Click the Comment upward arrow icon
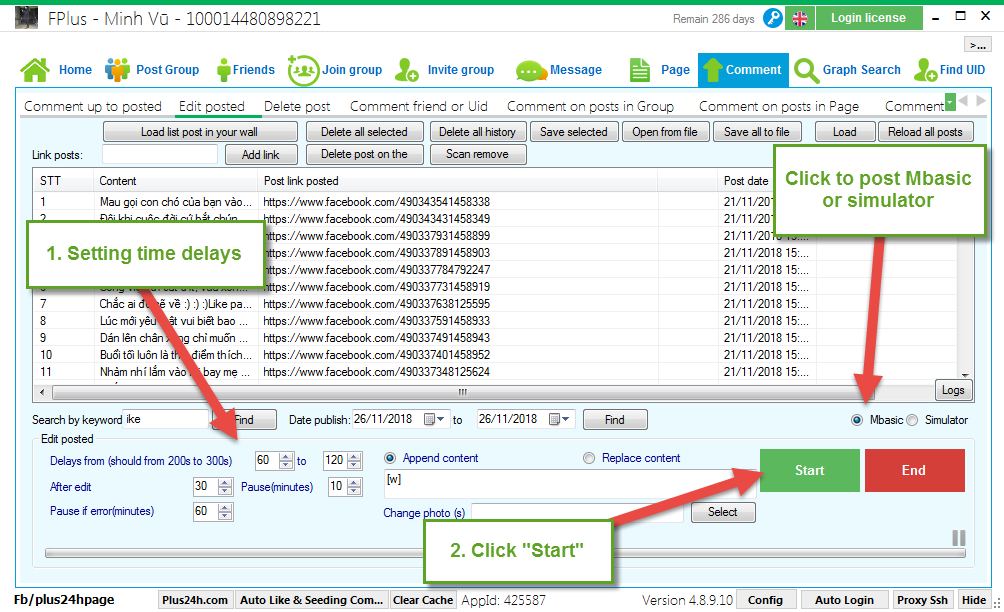The height and width of the screenshot is (612, 1004). 711,70
